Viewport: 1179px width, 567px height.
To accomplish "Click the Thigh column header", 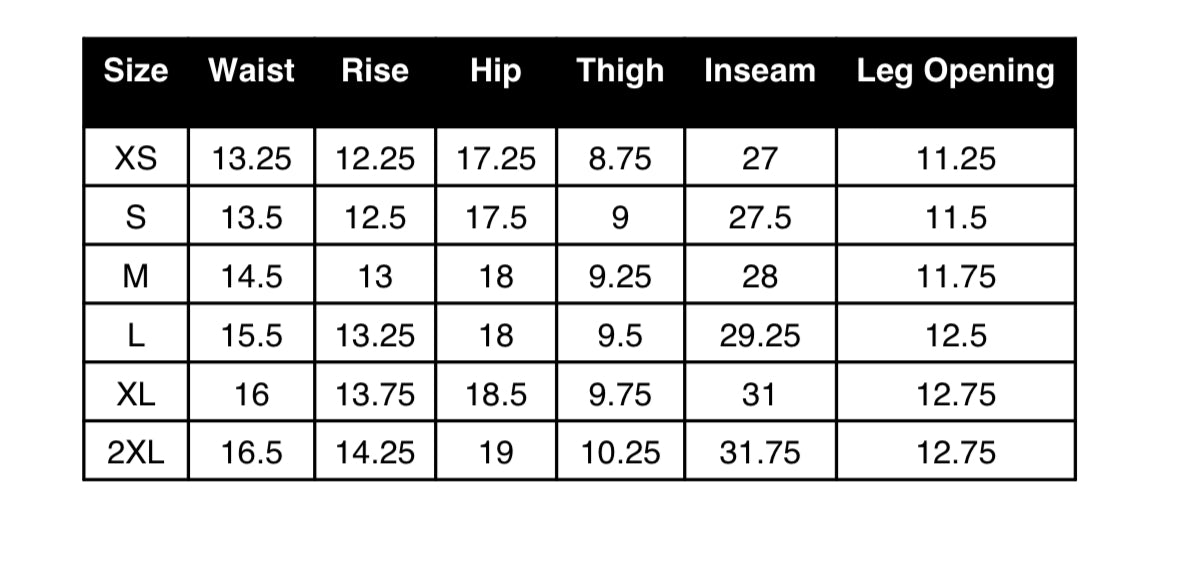I will coord(620,71).
